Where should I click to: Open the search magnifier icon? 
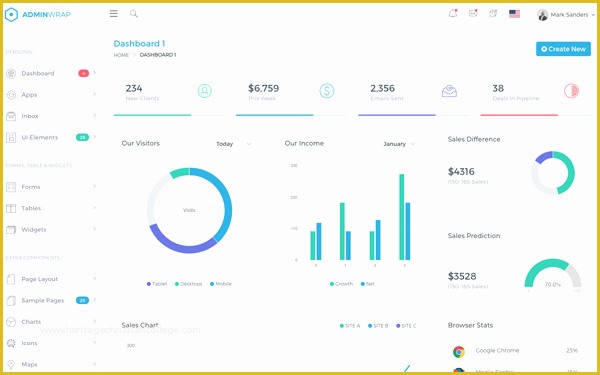pos(134,14)
